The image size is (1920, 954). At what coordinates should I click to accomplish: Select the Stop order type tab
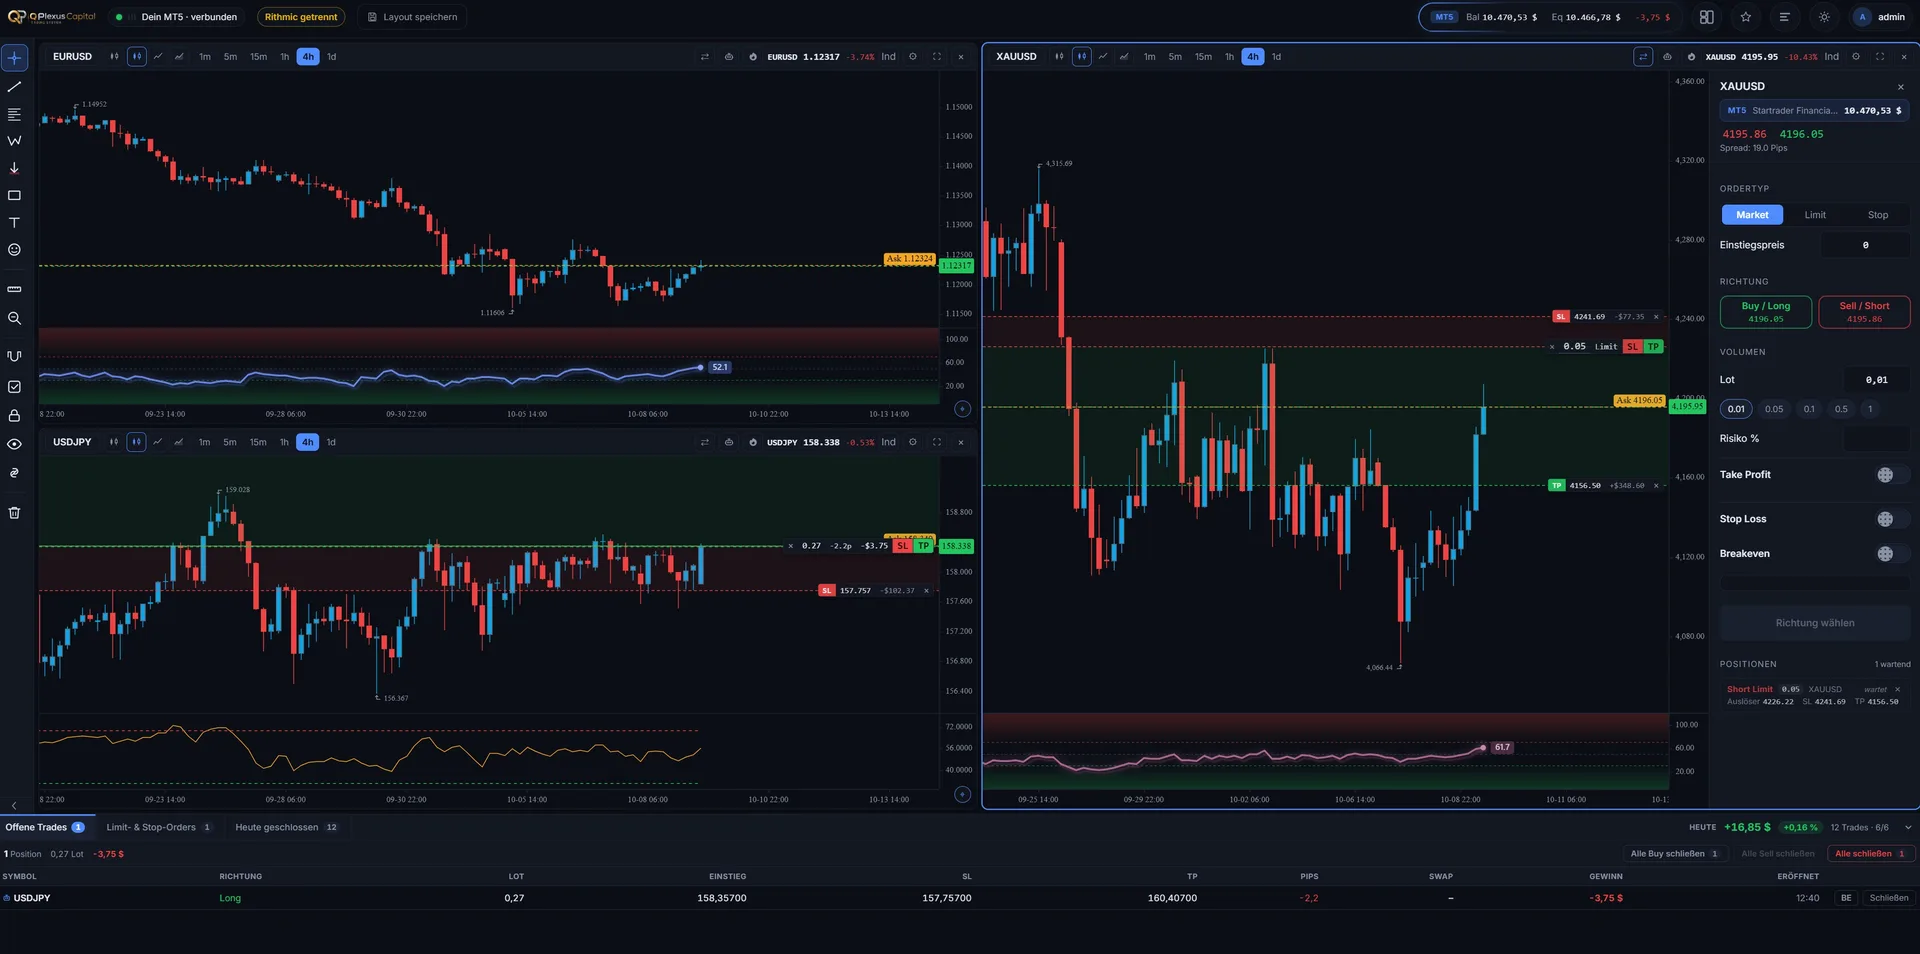click(1878, 215)
